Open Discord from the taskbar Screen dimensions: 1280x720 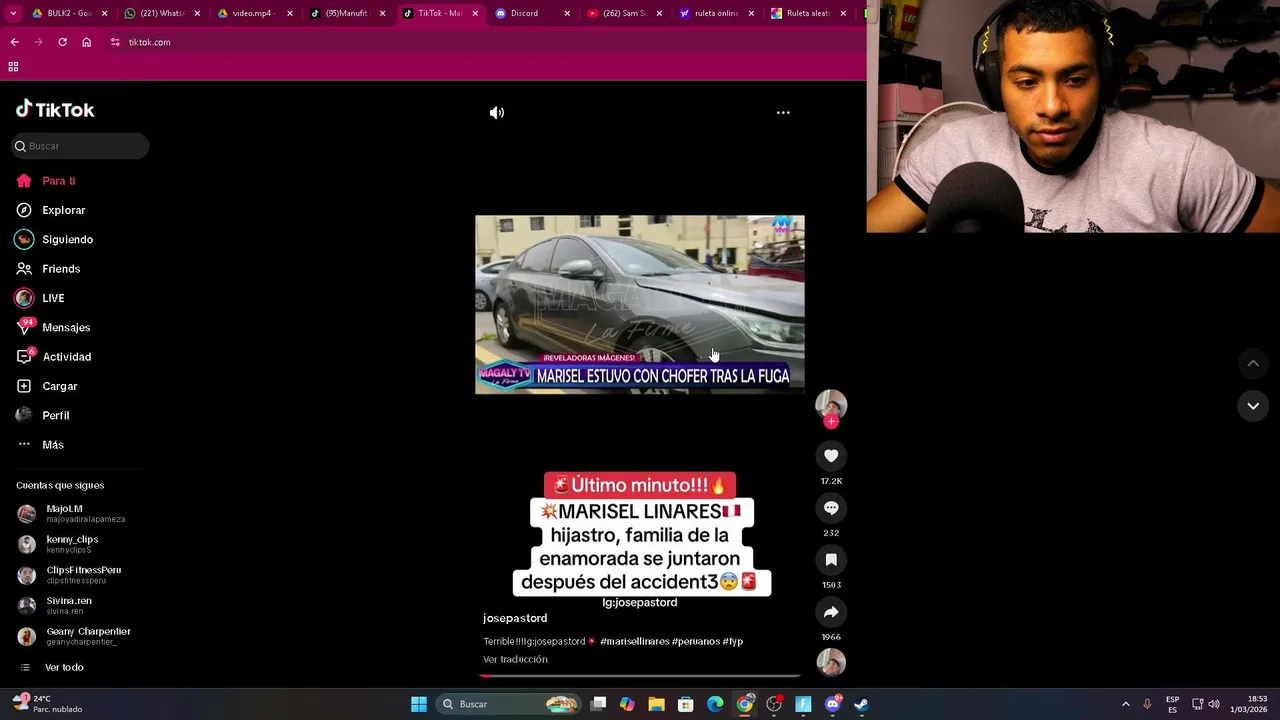pyautogui.click(x=833, y=704)
